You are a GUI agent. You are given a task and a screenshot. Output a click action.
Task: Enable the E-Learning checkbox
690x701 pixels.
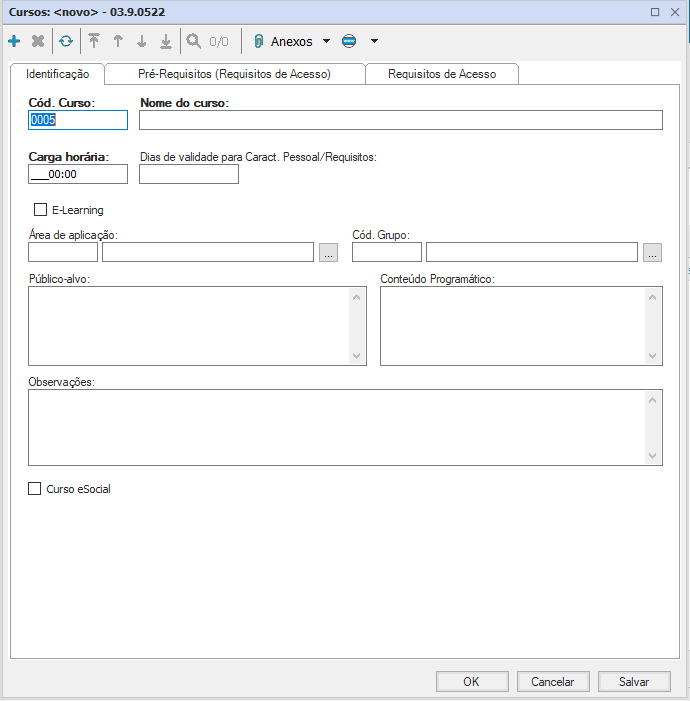41,210
